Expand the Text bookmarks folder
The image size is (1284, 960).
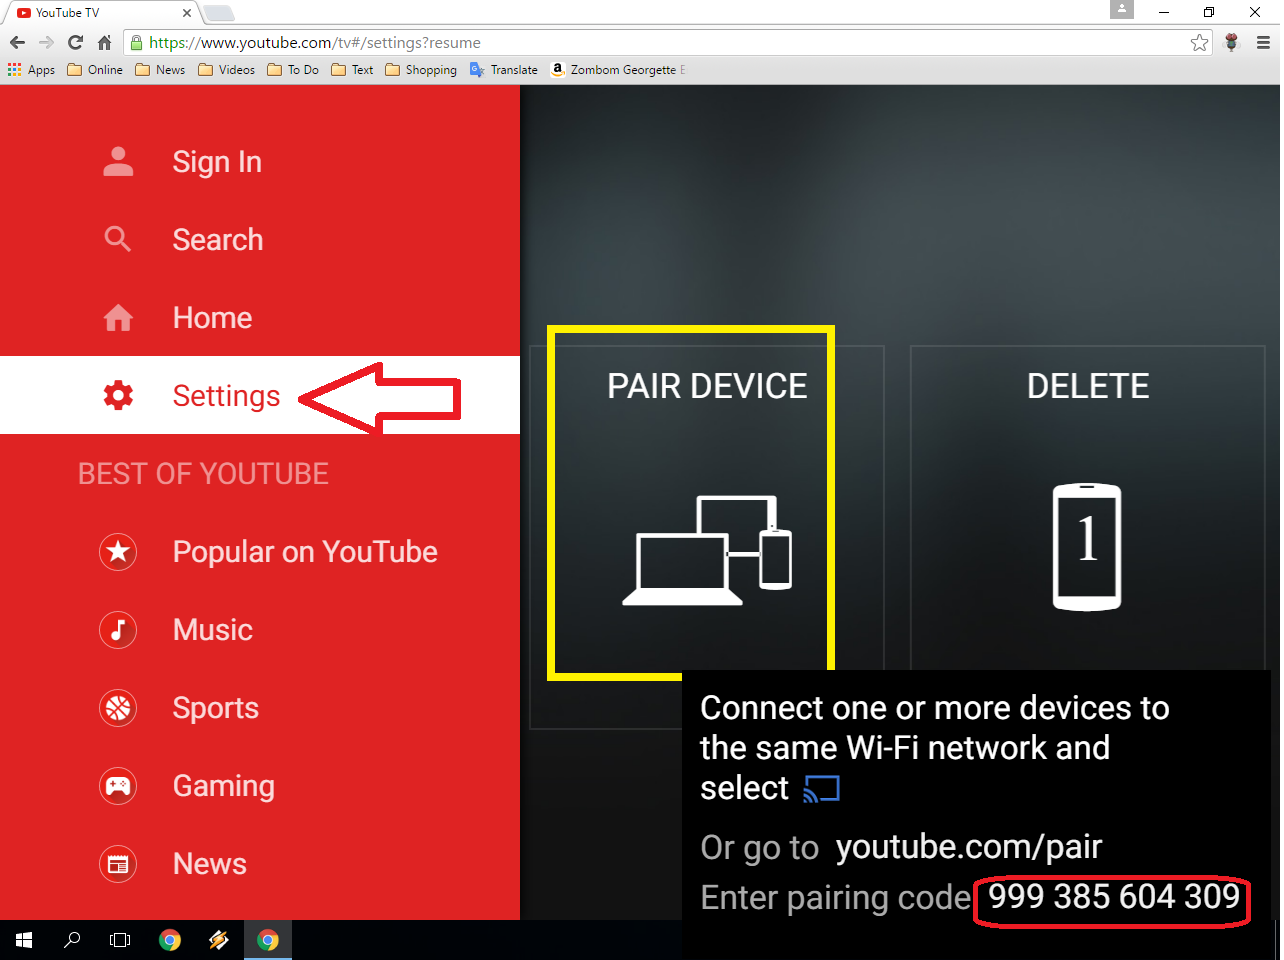pyautogui.click(x=352, y=70)
